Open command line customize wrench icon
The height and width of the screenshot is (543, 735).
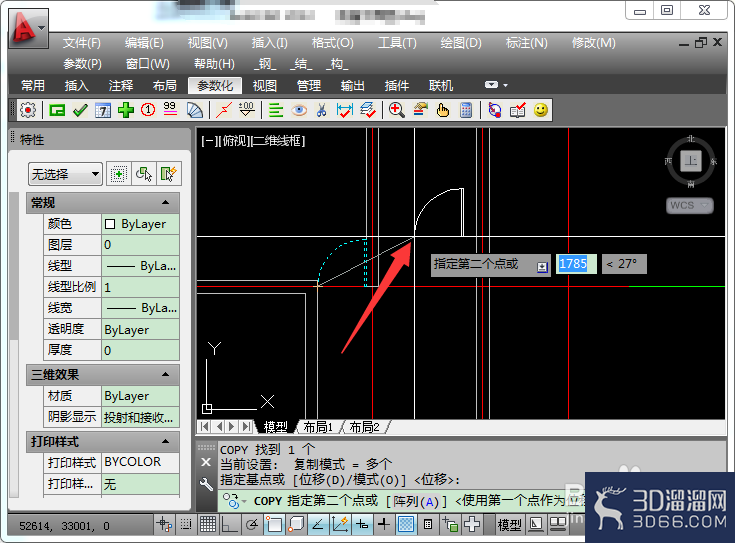point(206,483)
